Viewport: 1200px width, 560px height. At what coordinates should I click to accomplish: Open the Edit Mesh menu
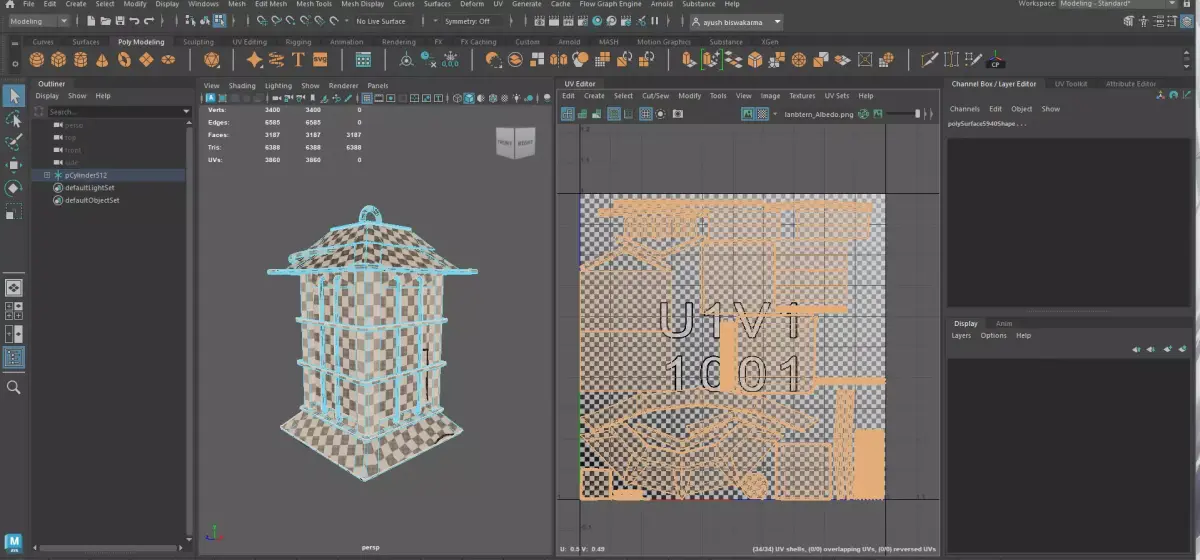(270, 4)
